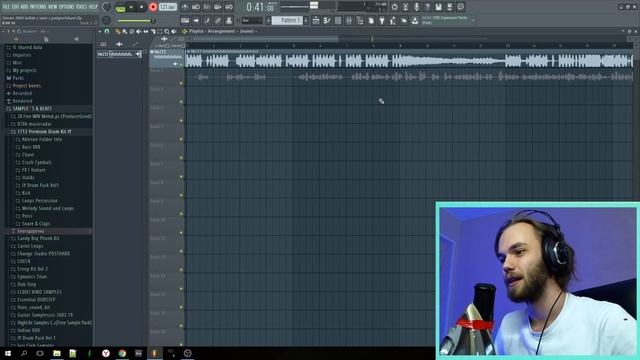Click the Playlist horizontal scrollbar
640x360 pixels.
pos(265,39)
